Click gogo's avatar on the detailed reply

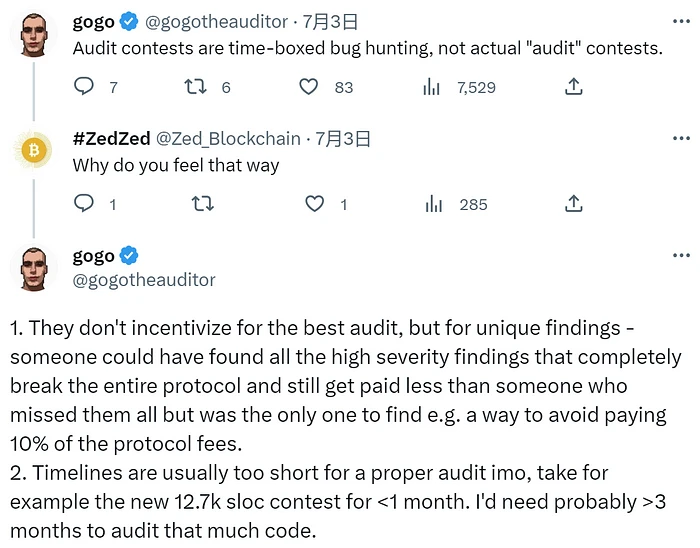36,268
